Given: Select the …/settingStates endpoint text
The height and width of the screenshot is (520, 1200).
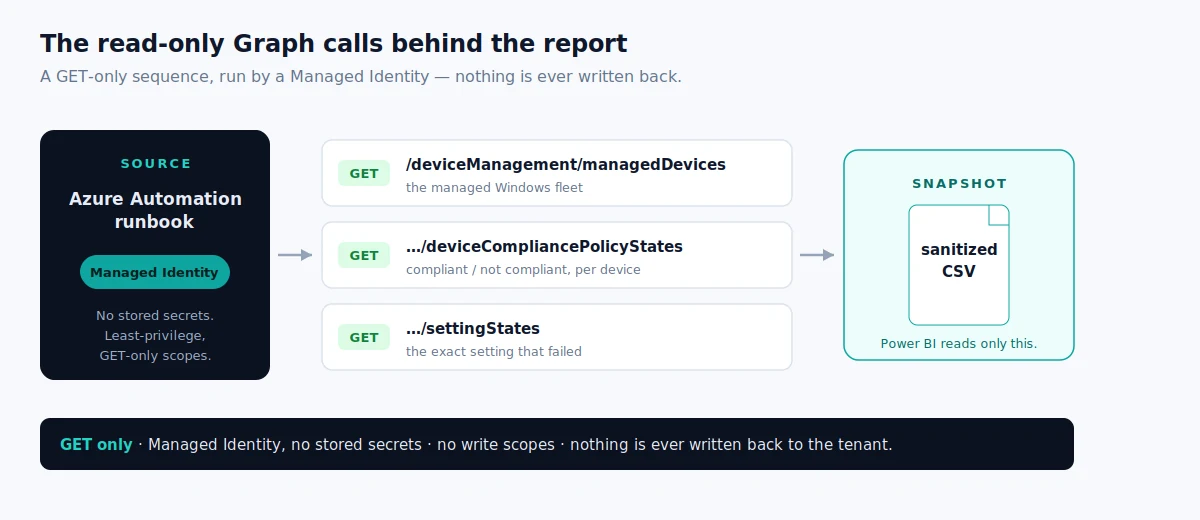Looking at the screenshot, I should click(473, 328).
